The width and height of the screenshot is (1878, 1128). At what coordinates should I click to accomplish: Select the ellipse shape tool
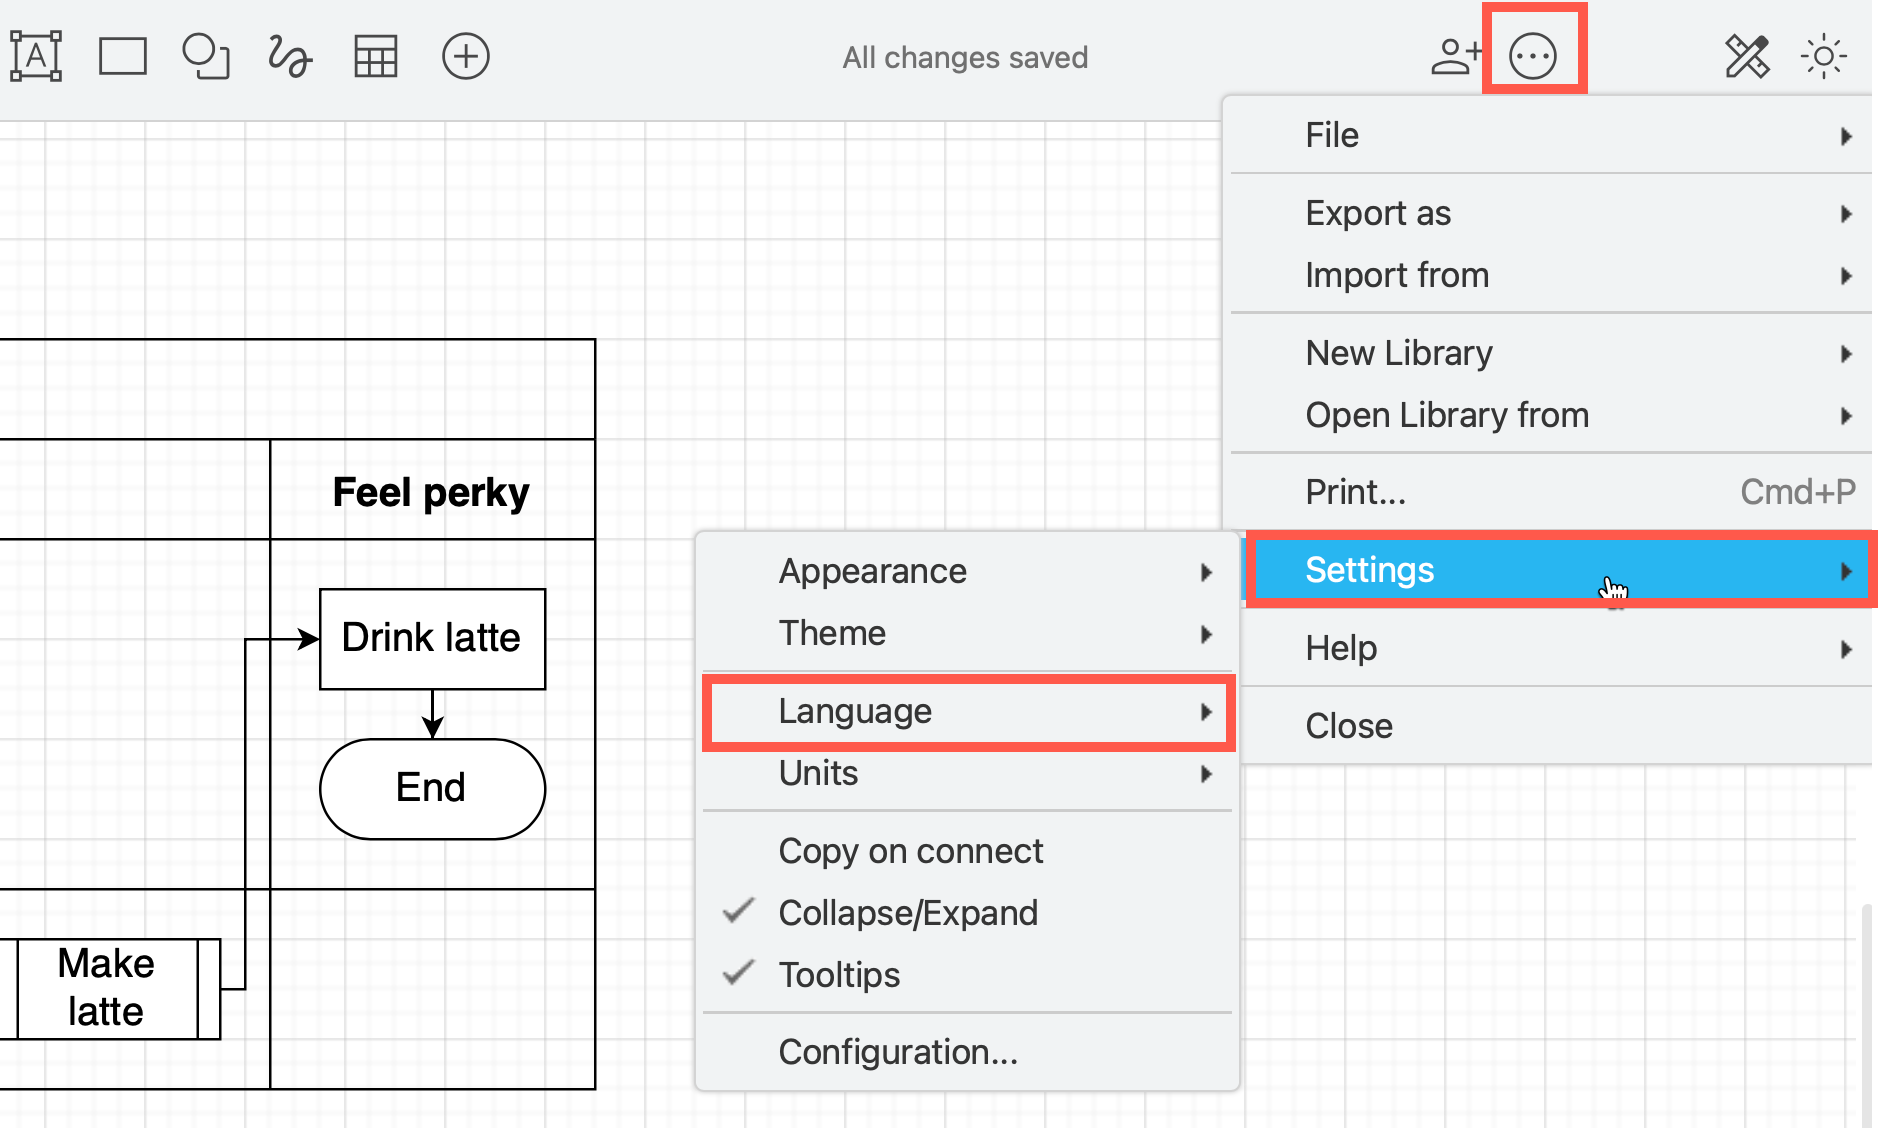click(204, 57)
